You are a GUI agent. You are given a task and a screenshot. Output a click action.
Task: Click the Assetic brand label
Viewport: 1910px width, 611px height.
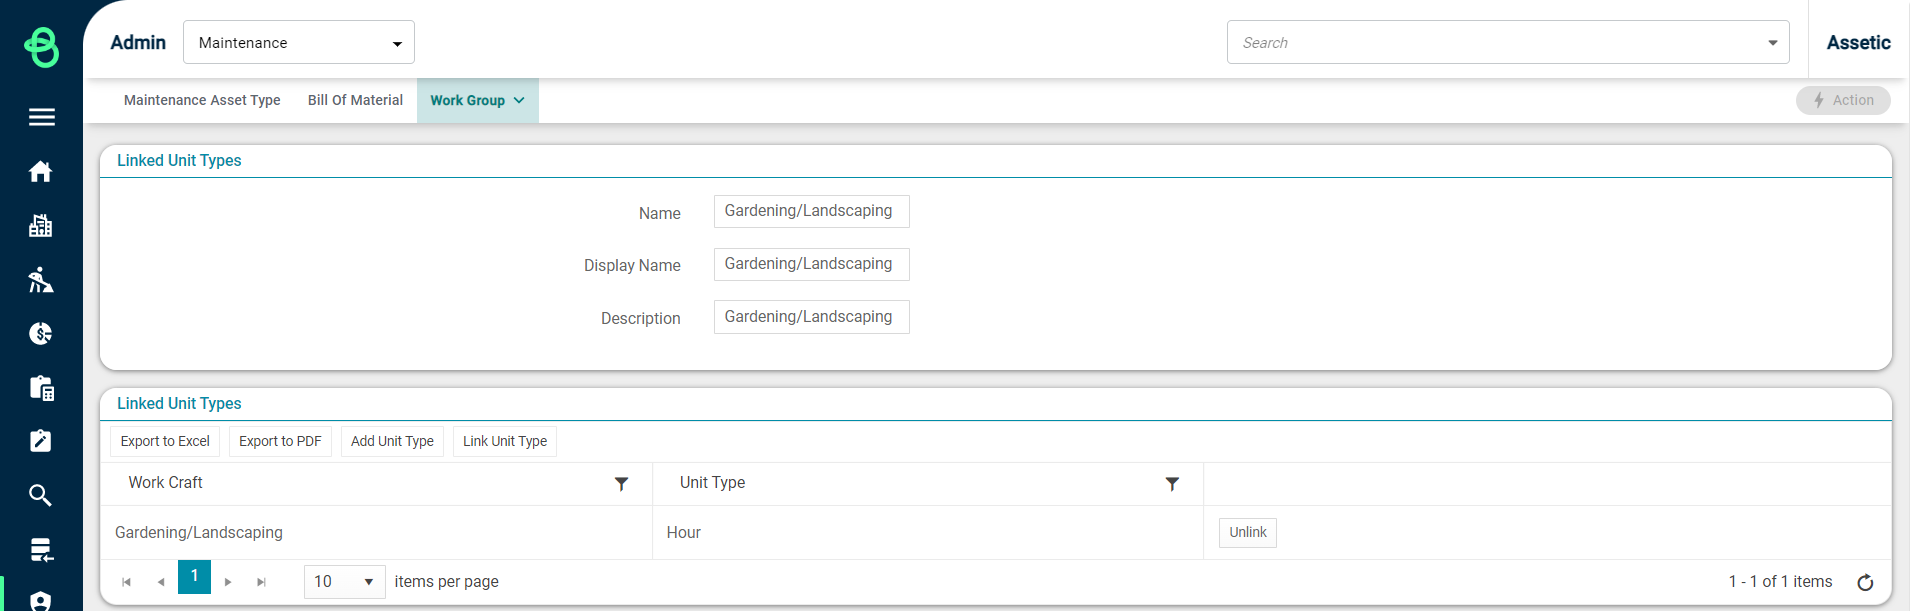1858,43
